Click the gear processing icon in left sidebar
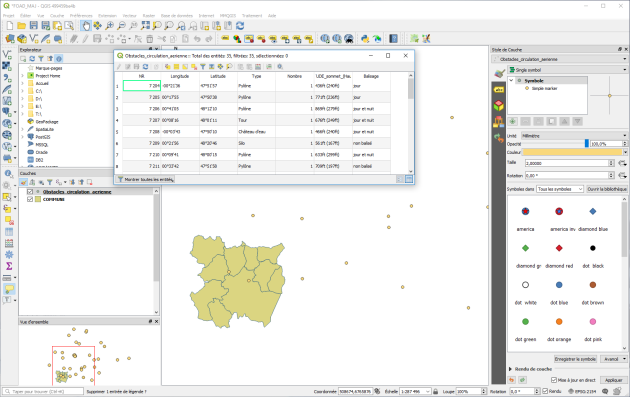 (9, 254)
